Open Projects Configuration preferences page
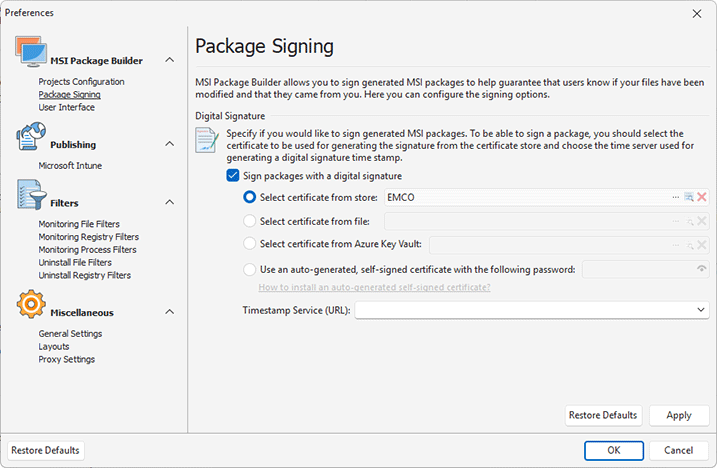This screenshot has height=468, width=717. click(81, 82)
